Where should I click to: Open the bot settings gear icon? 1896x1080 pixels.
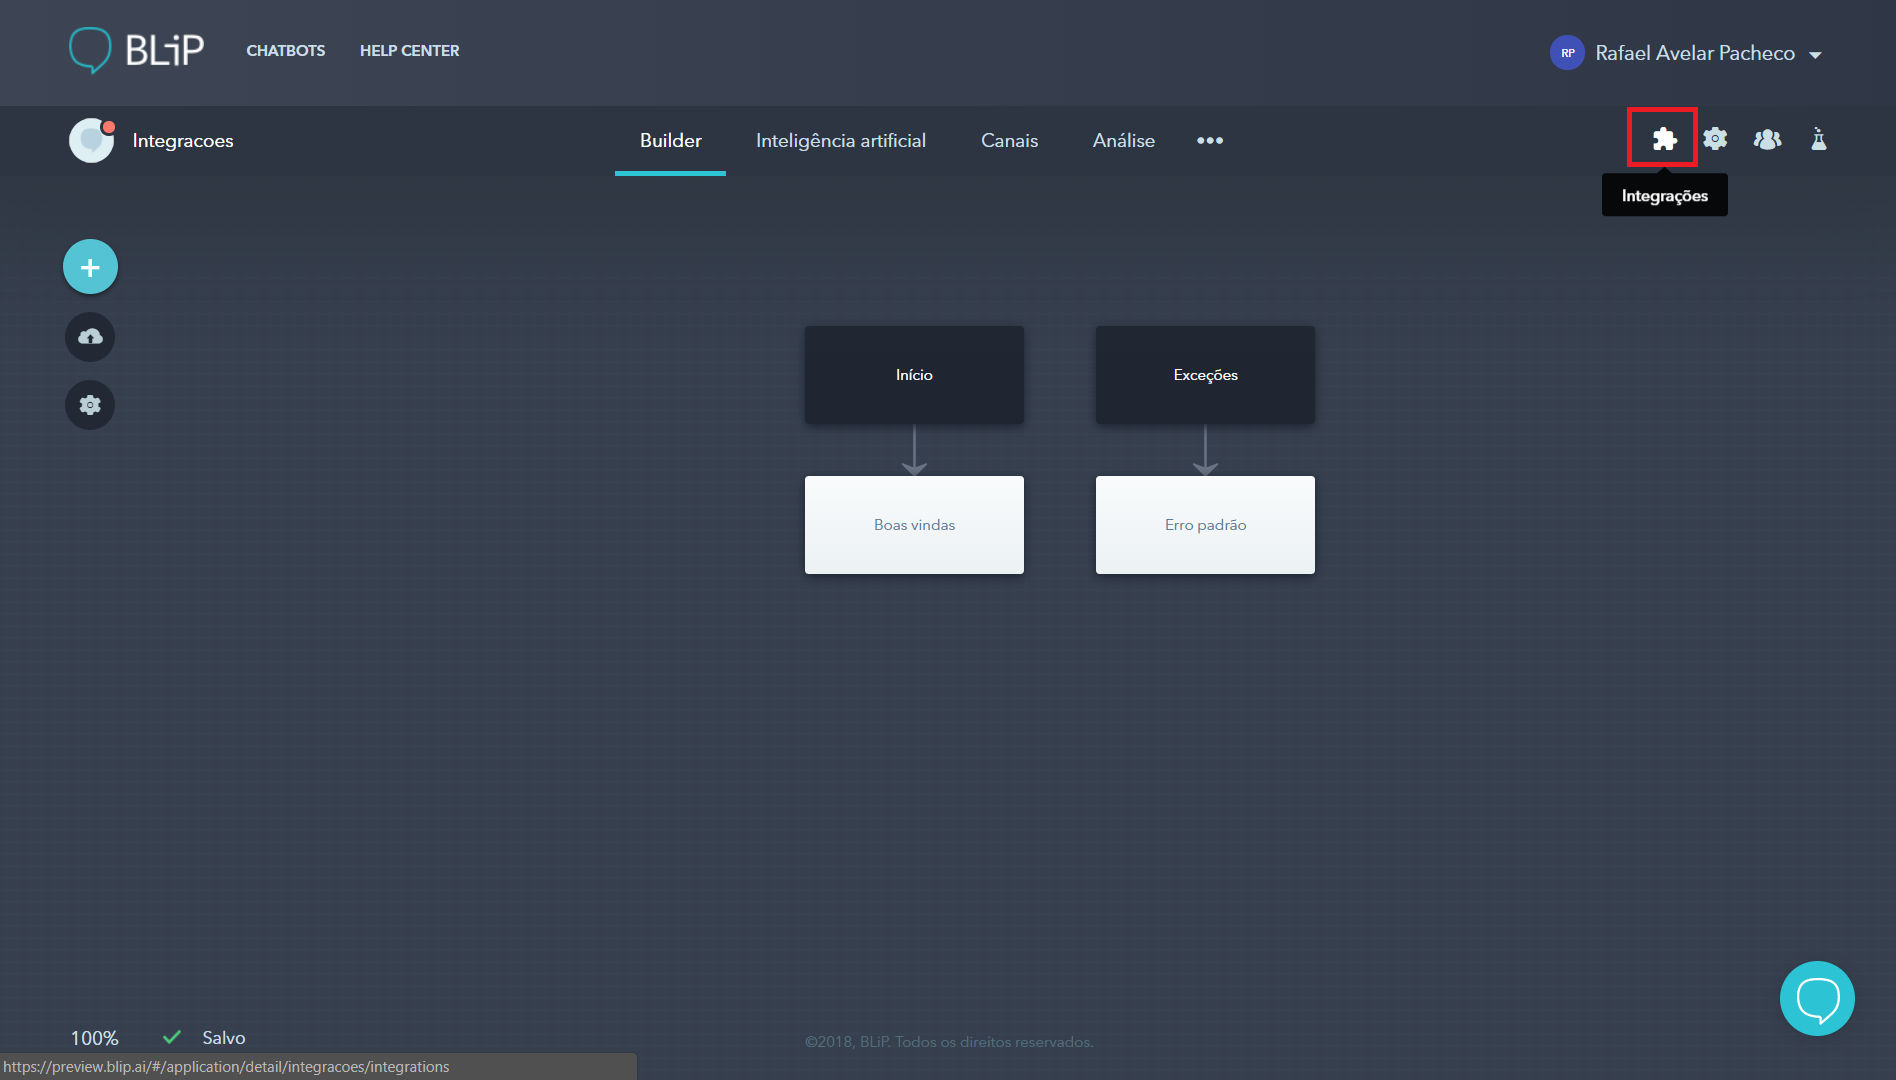click(x=1714, y=139)
